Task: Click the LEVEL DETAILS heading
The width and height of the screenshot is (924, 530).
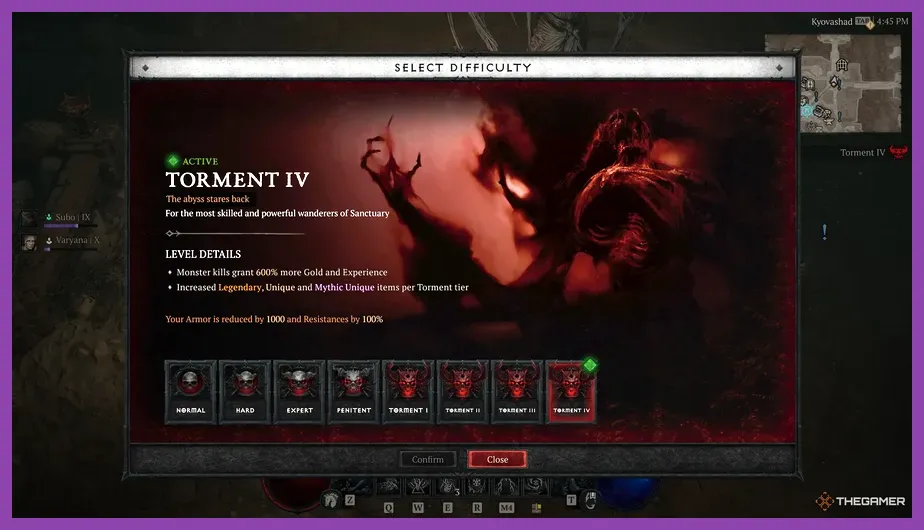Action: 203,254
